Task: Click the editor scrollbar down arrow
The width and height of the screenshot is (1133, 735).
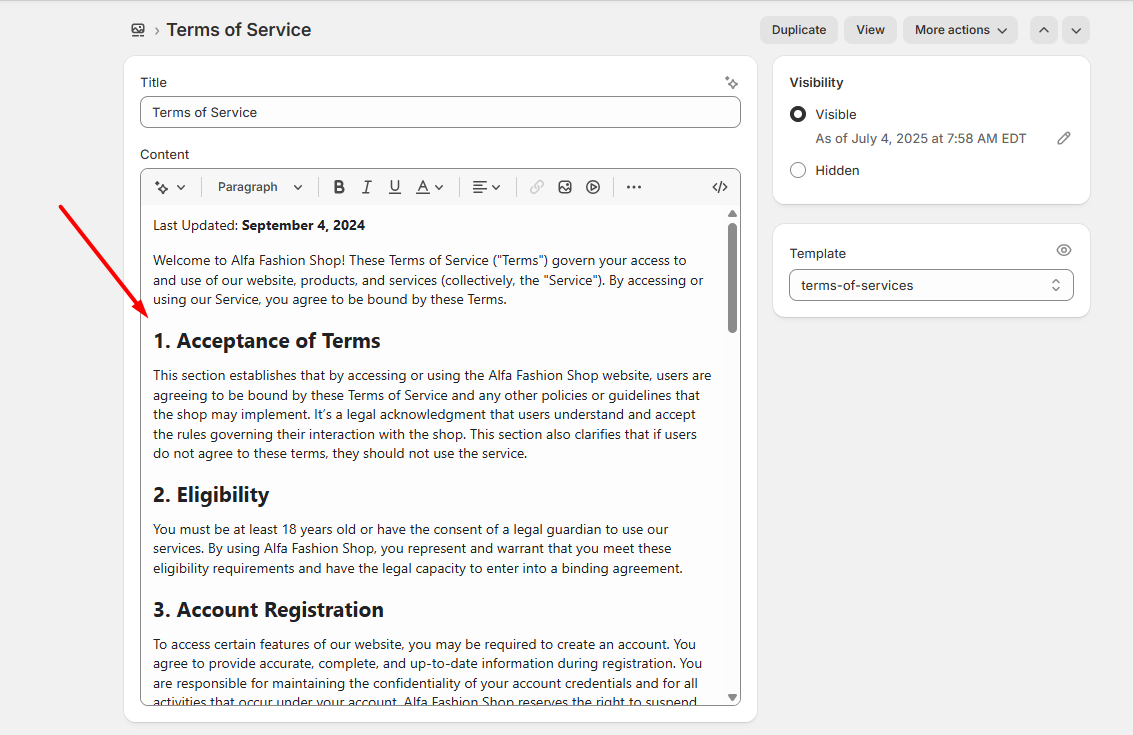Action: coord(733,697)
